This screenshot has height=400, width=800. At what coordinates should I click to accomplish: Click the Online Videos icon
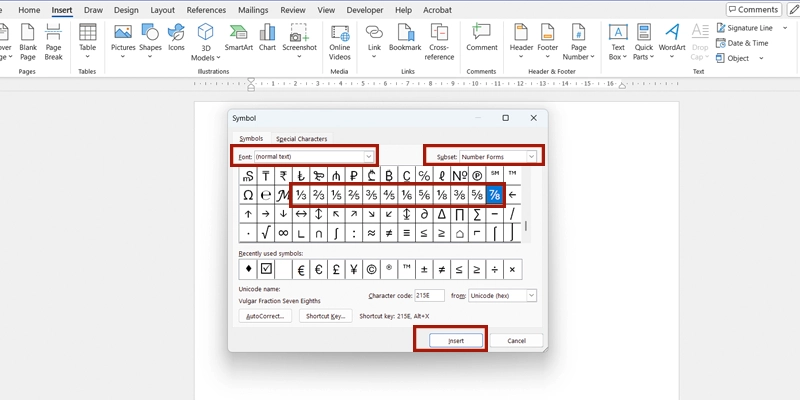pyautogui.click(x=340, y=37)
